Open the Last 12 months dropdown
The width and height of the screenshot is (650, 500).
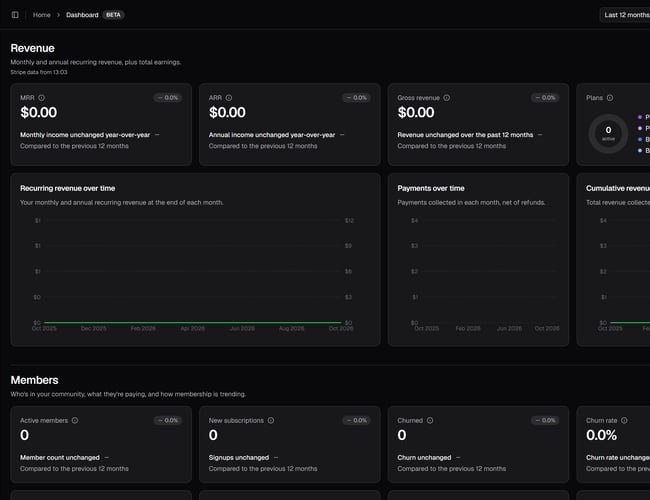(626, 15)
